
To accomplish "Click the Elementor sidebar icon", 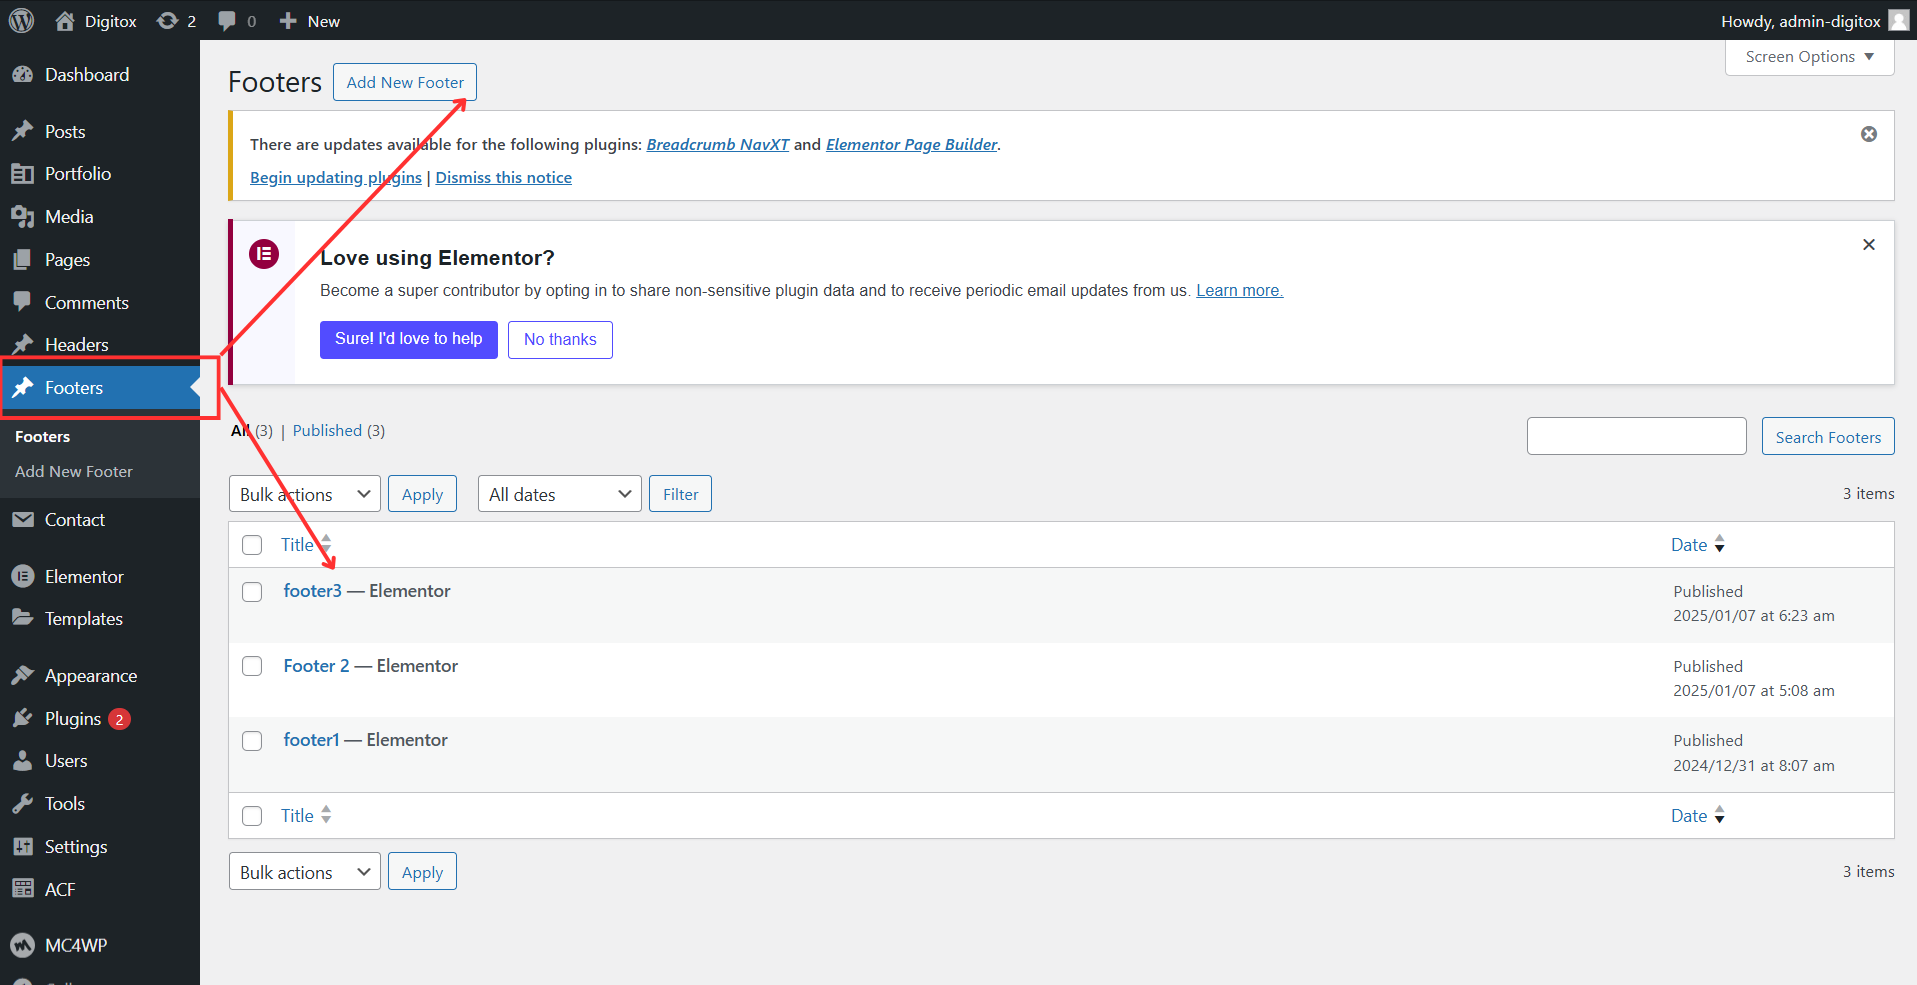I will [23, 577].
